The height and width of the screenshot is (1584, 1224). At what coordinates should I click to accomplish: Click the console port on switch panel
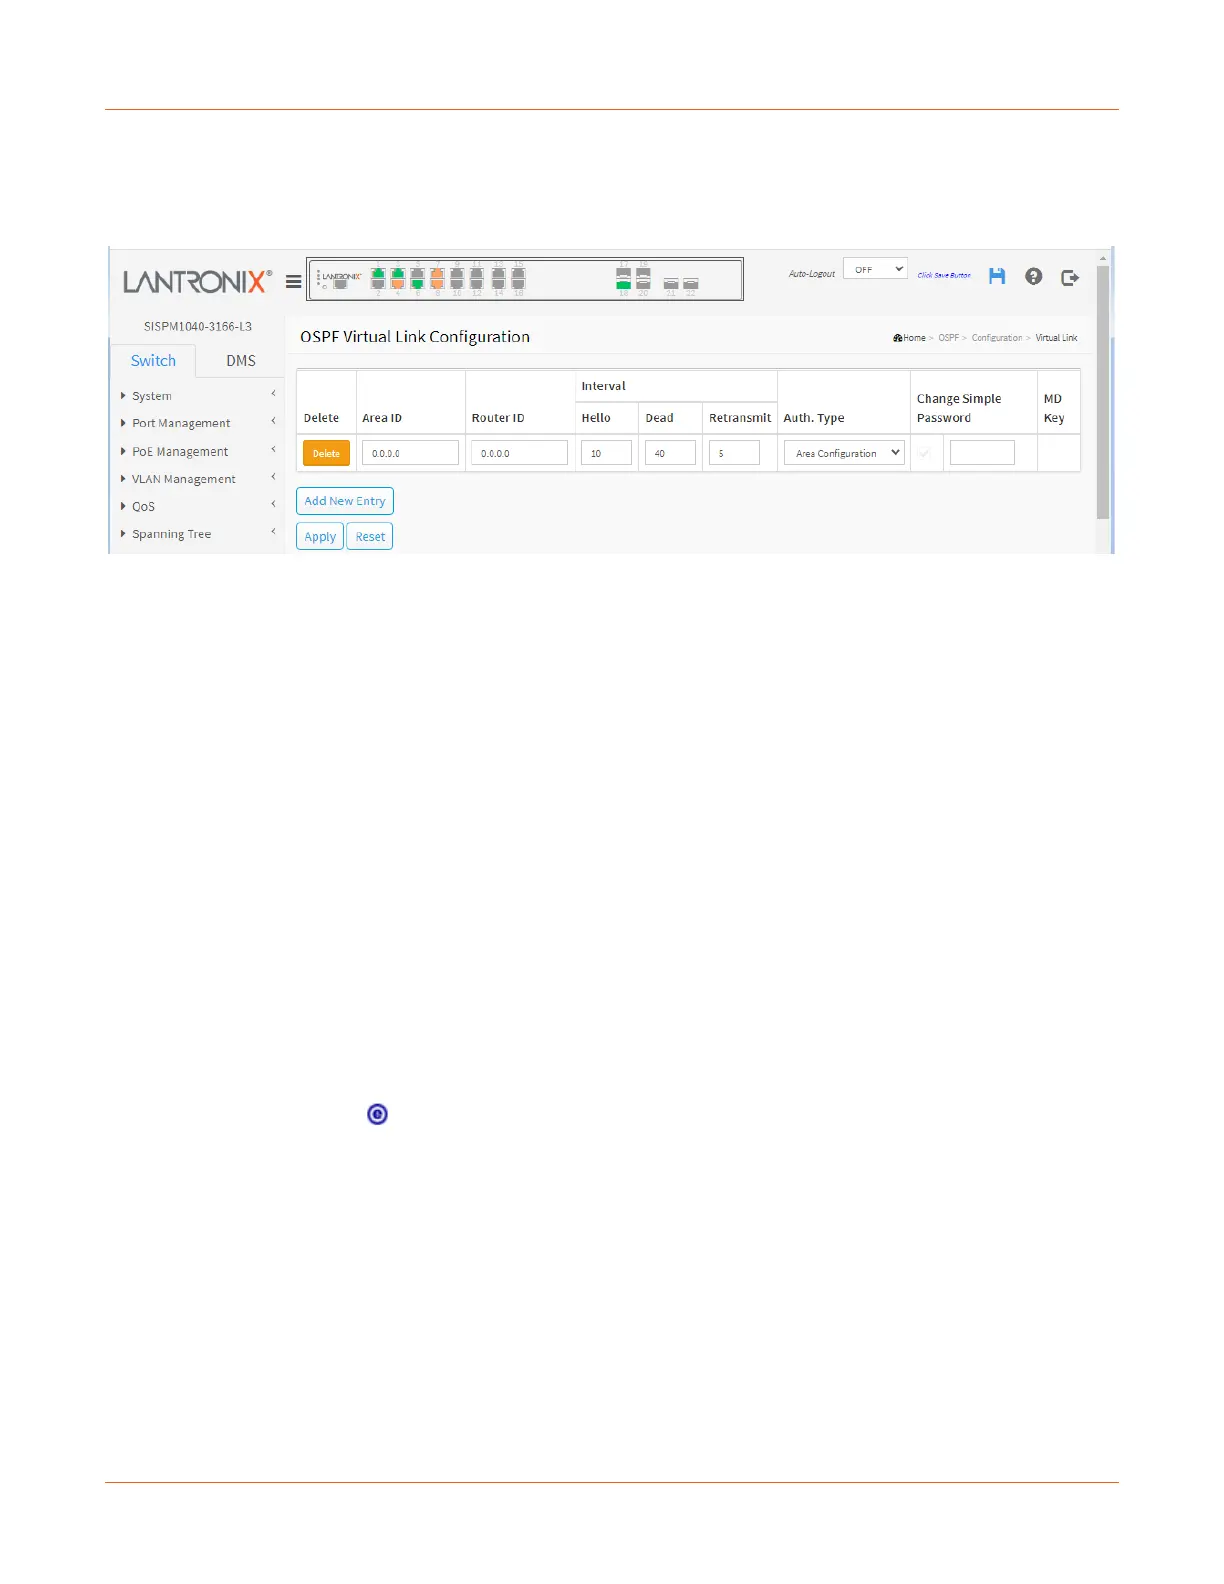coord(340,284)
